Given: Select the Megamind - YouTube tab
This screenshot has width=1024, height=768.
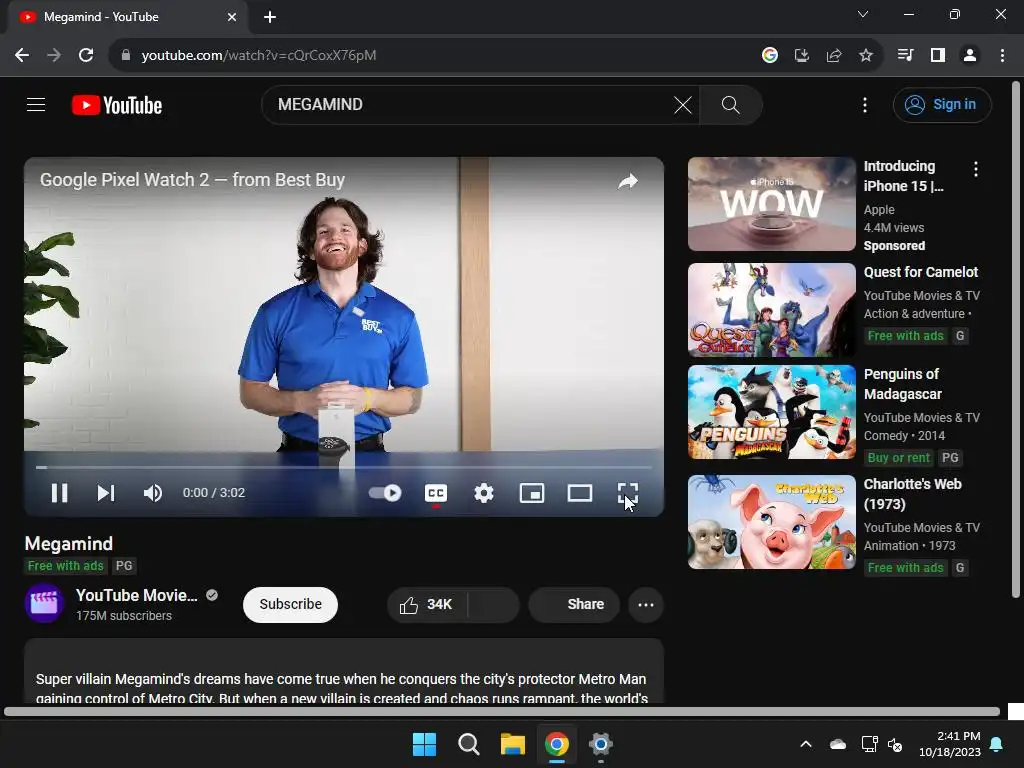Looking at the screenshot, I should pos(128,17).
